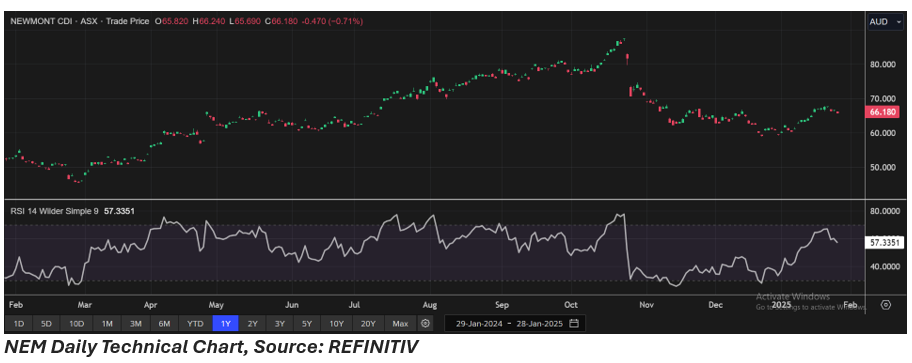
Task: Click the 57.3351 RSI value tag on axis
Action: 885,242
